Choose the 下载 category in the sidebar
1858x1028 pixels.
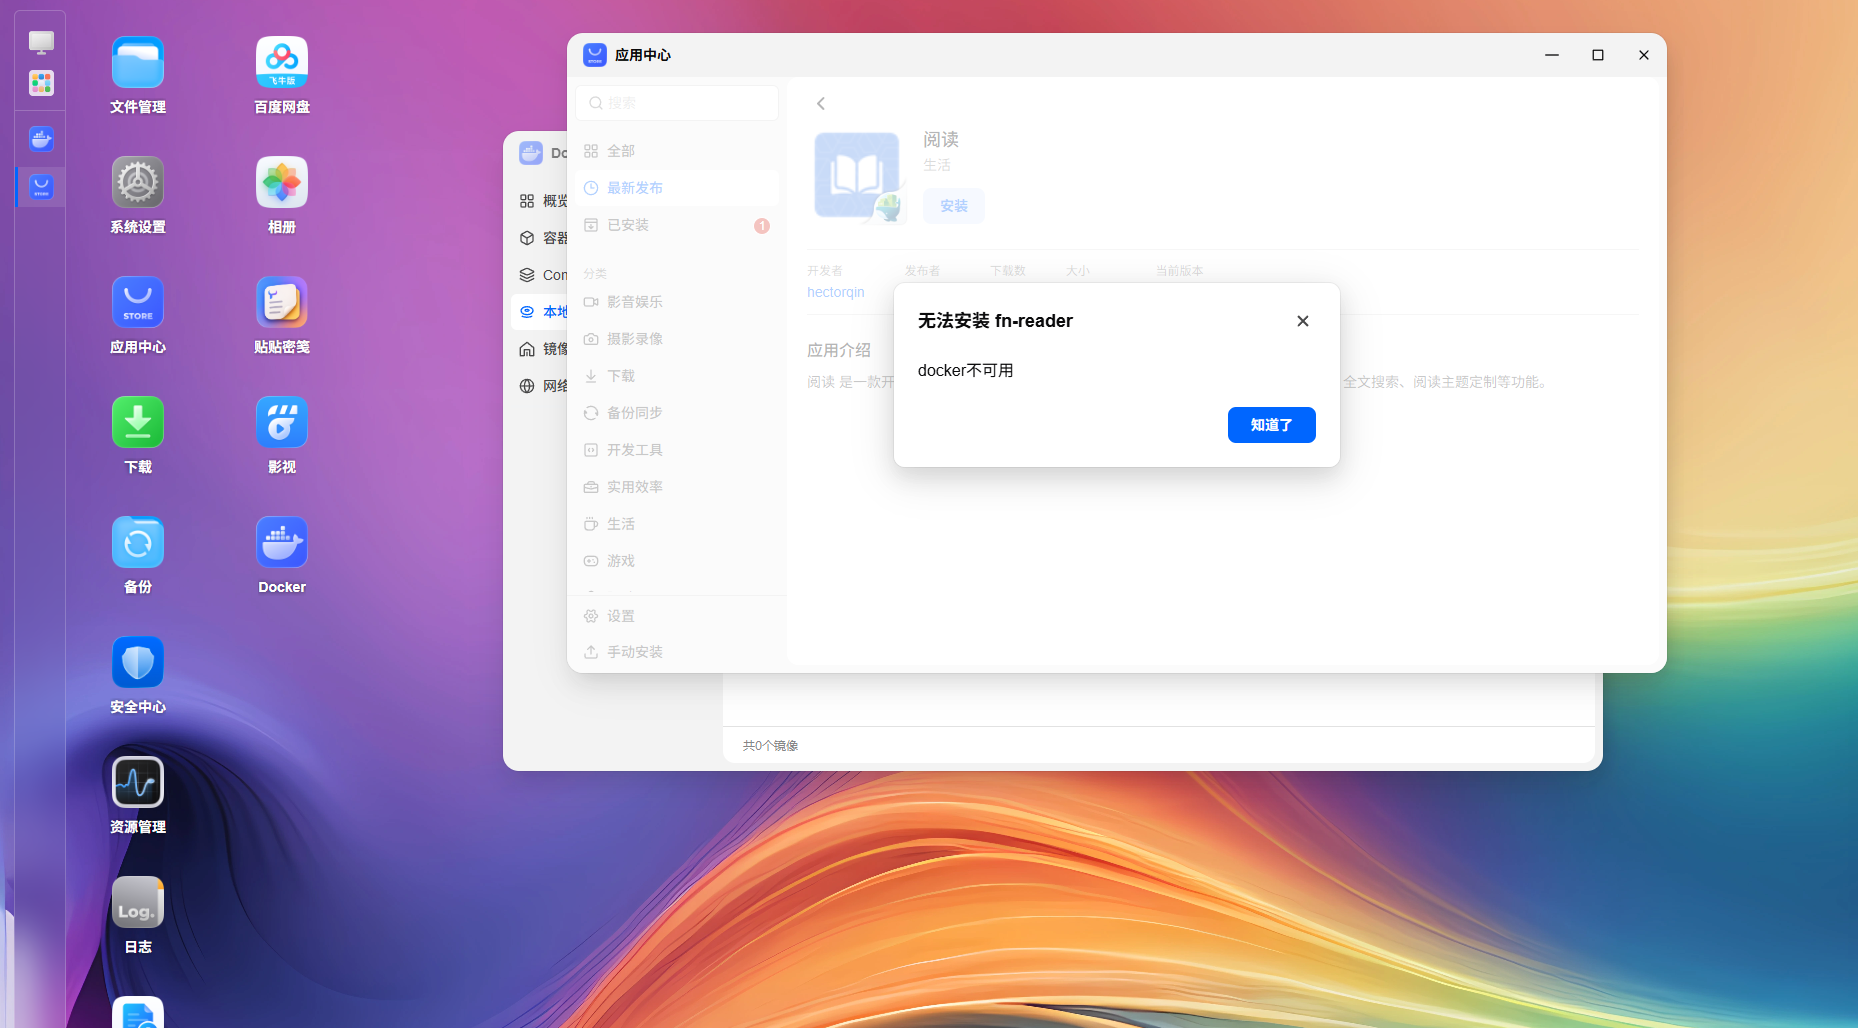tap(677, 376)
